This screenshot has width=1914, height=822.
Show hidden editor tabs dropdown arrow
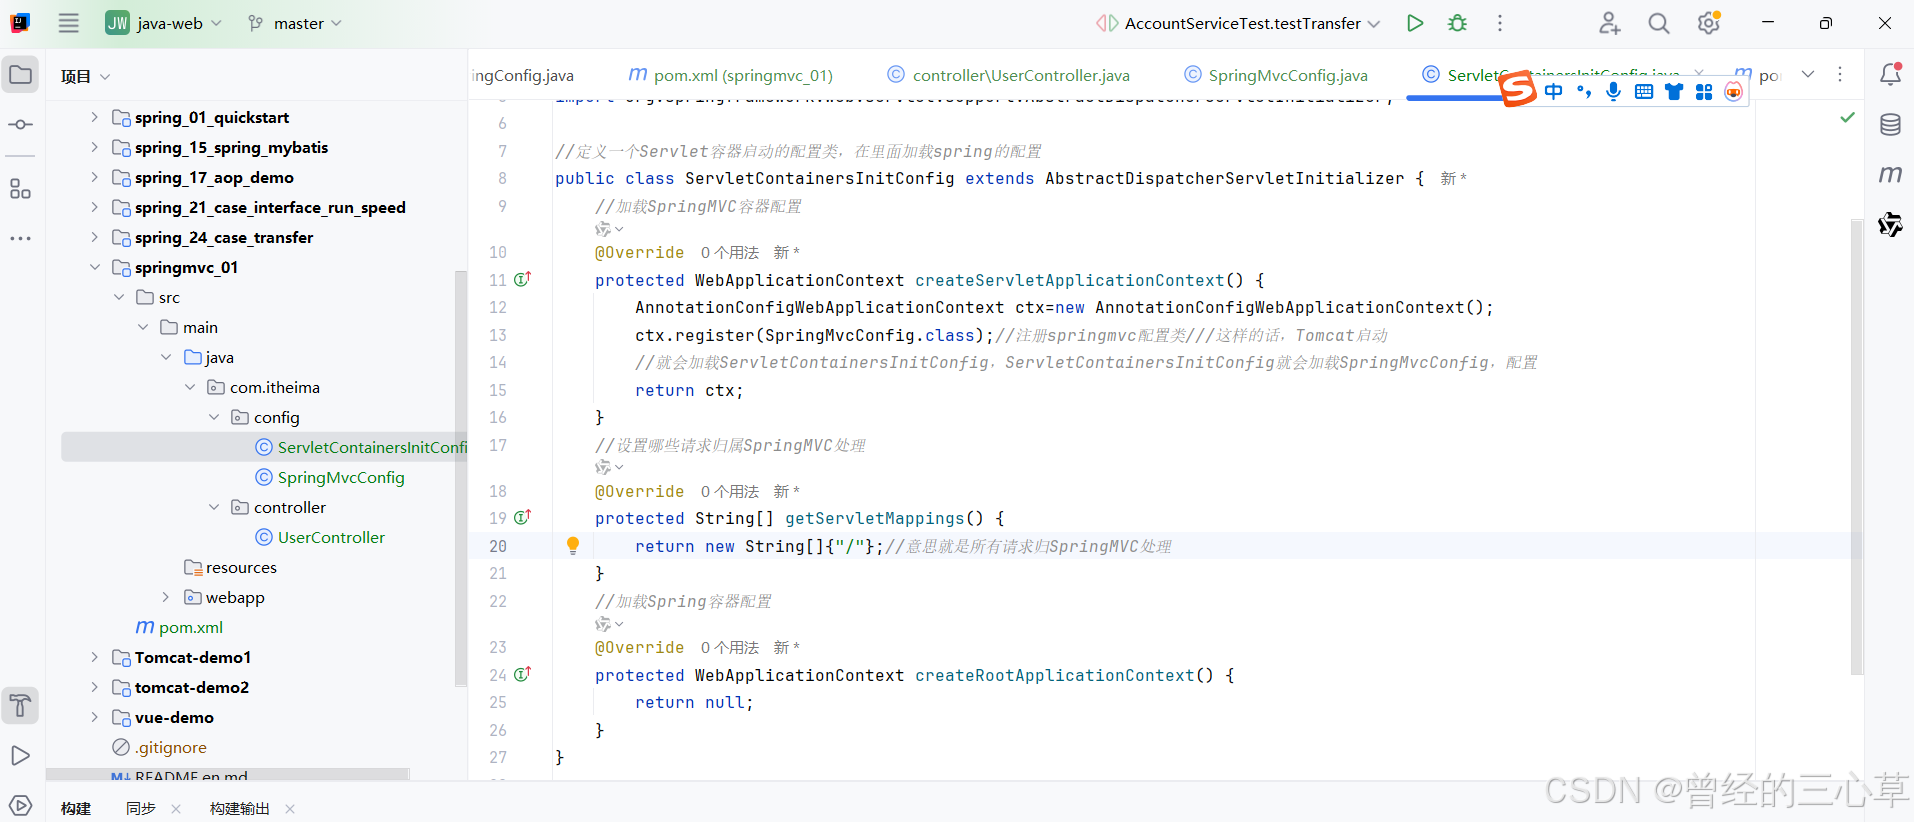pyautogui.click(x=1808, y=74)
